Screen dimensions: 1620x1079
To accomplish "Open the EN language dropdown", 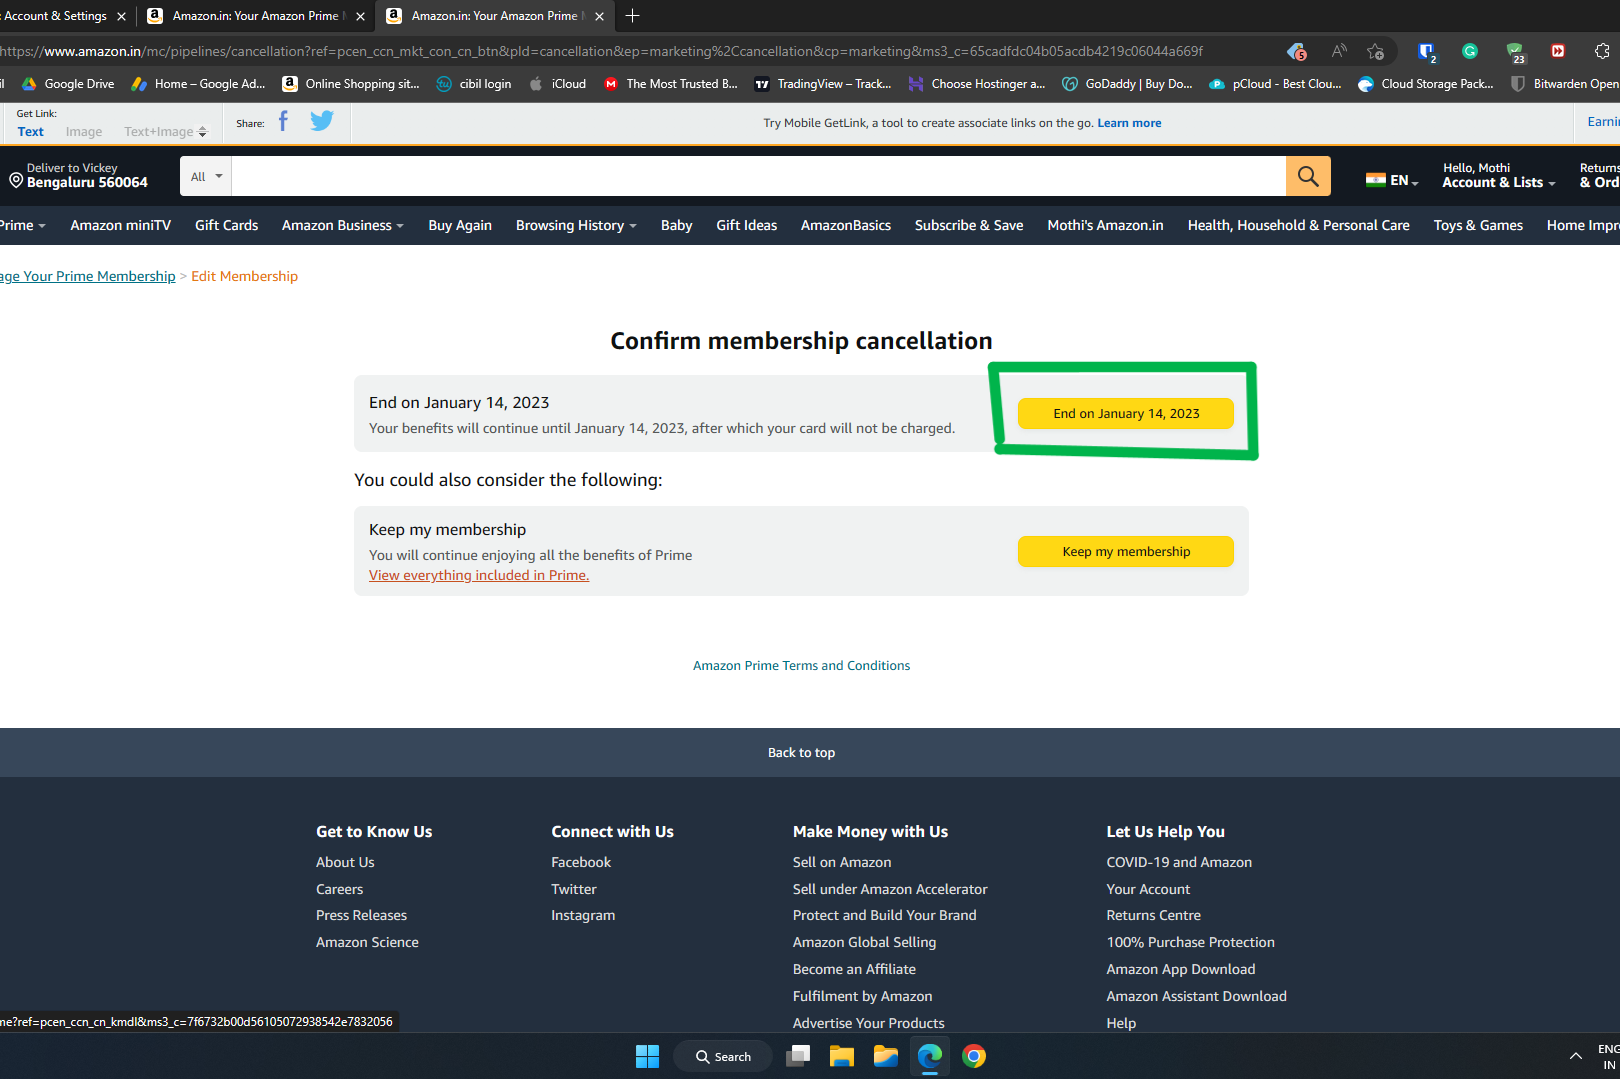I will click(1393, 180).
